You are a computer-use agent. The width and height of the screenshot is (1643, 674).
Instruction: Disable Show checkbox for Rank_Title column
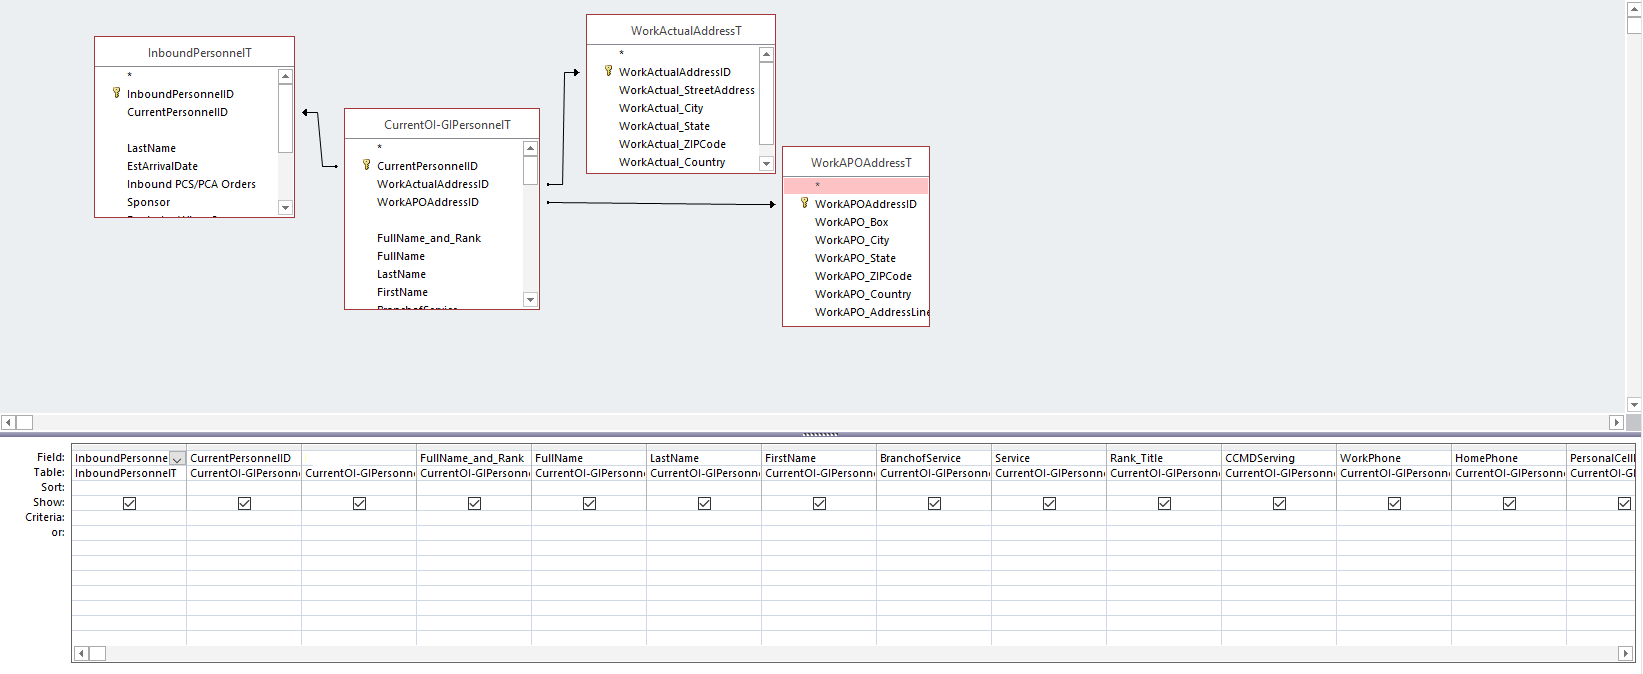click(1164, 503)
